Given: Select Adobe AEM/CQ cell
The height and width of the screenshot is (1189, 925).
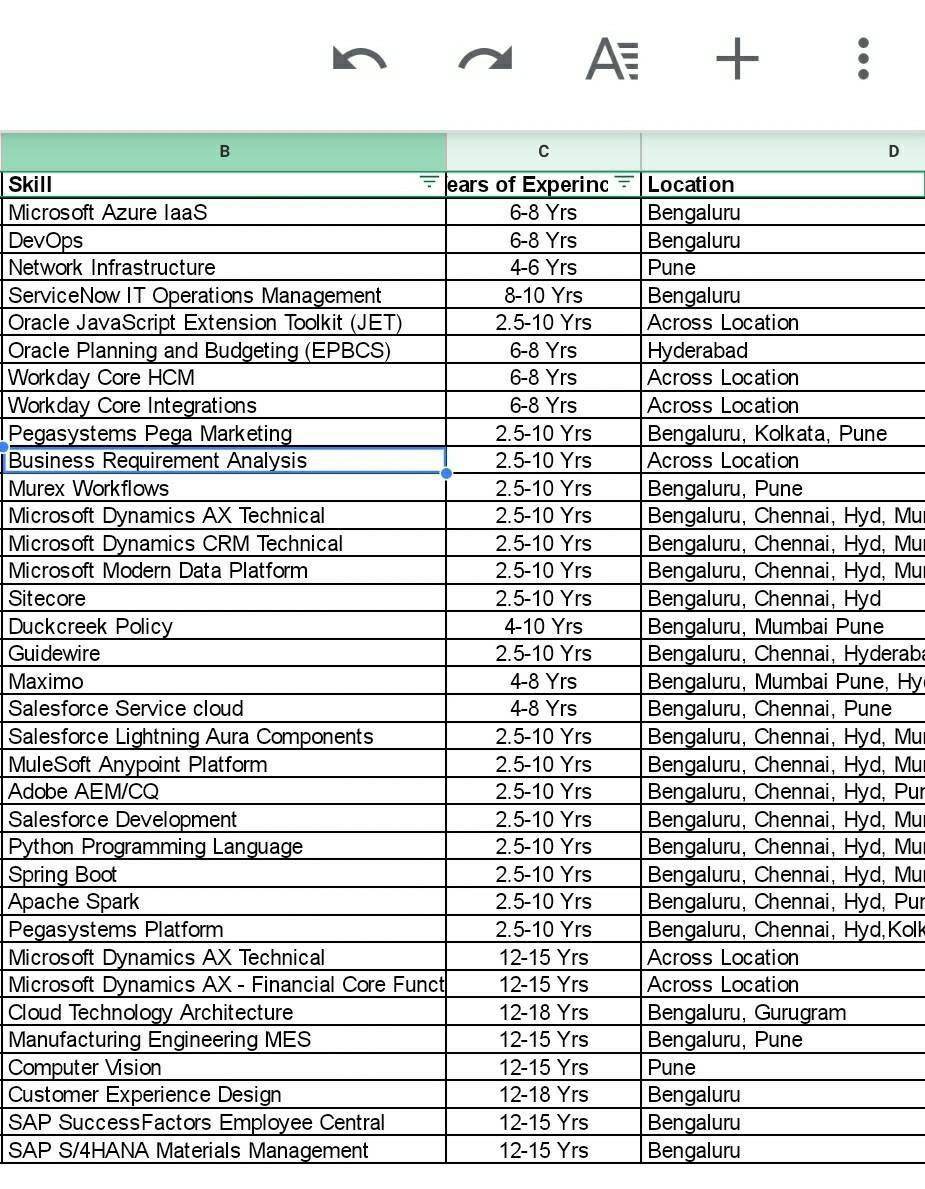Looking at the screenshot, I should (224, 791).
